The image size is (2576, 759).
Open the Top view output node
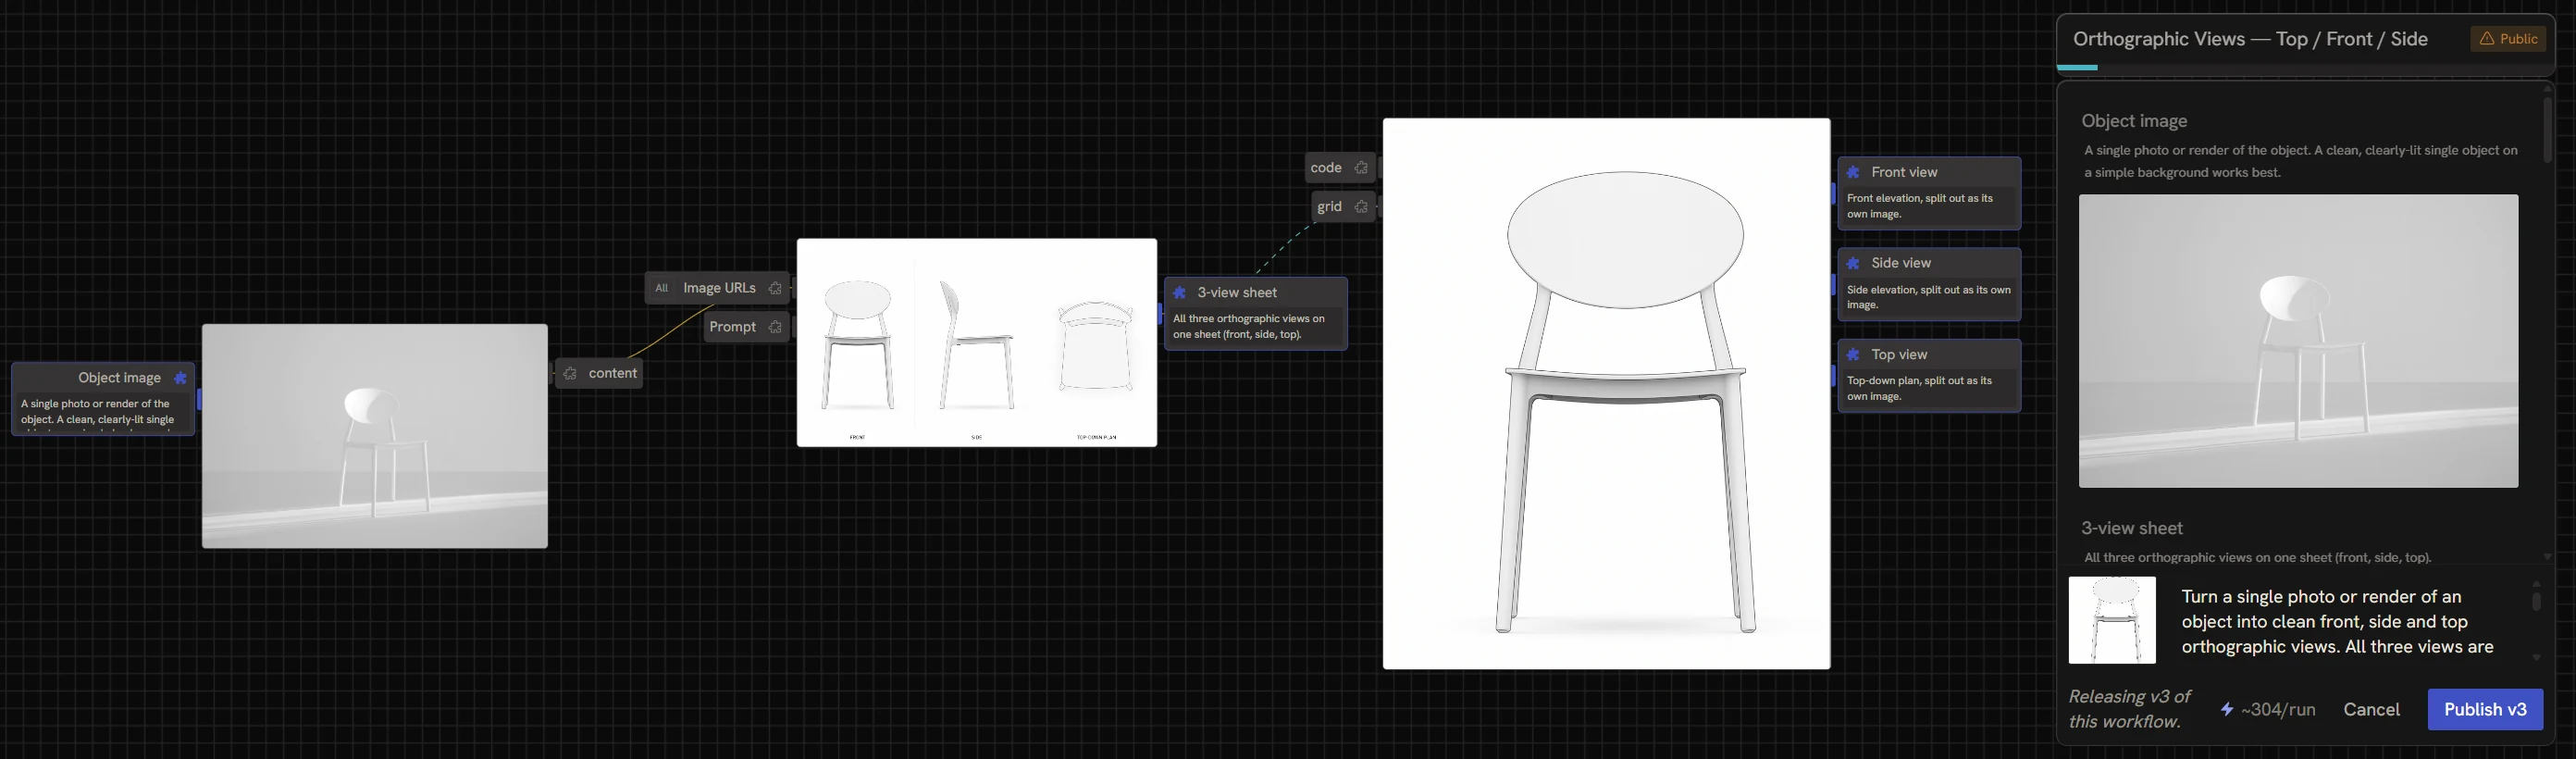(1929, 376)
